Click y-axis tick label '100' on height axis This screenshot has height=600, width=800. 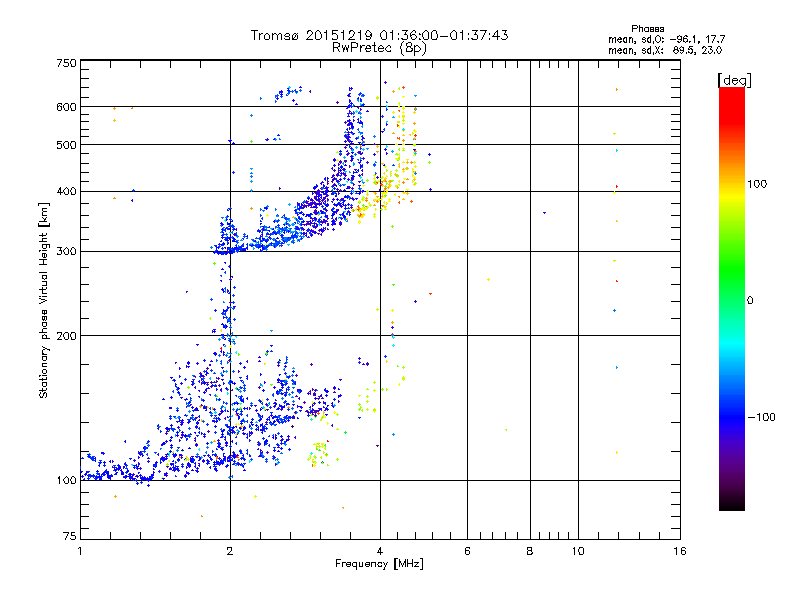pyautogui.click(x=67, y=481)
